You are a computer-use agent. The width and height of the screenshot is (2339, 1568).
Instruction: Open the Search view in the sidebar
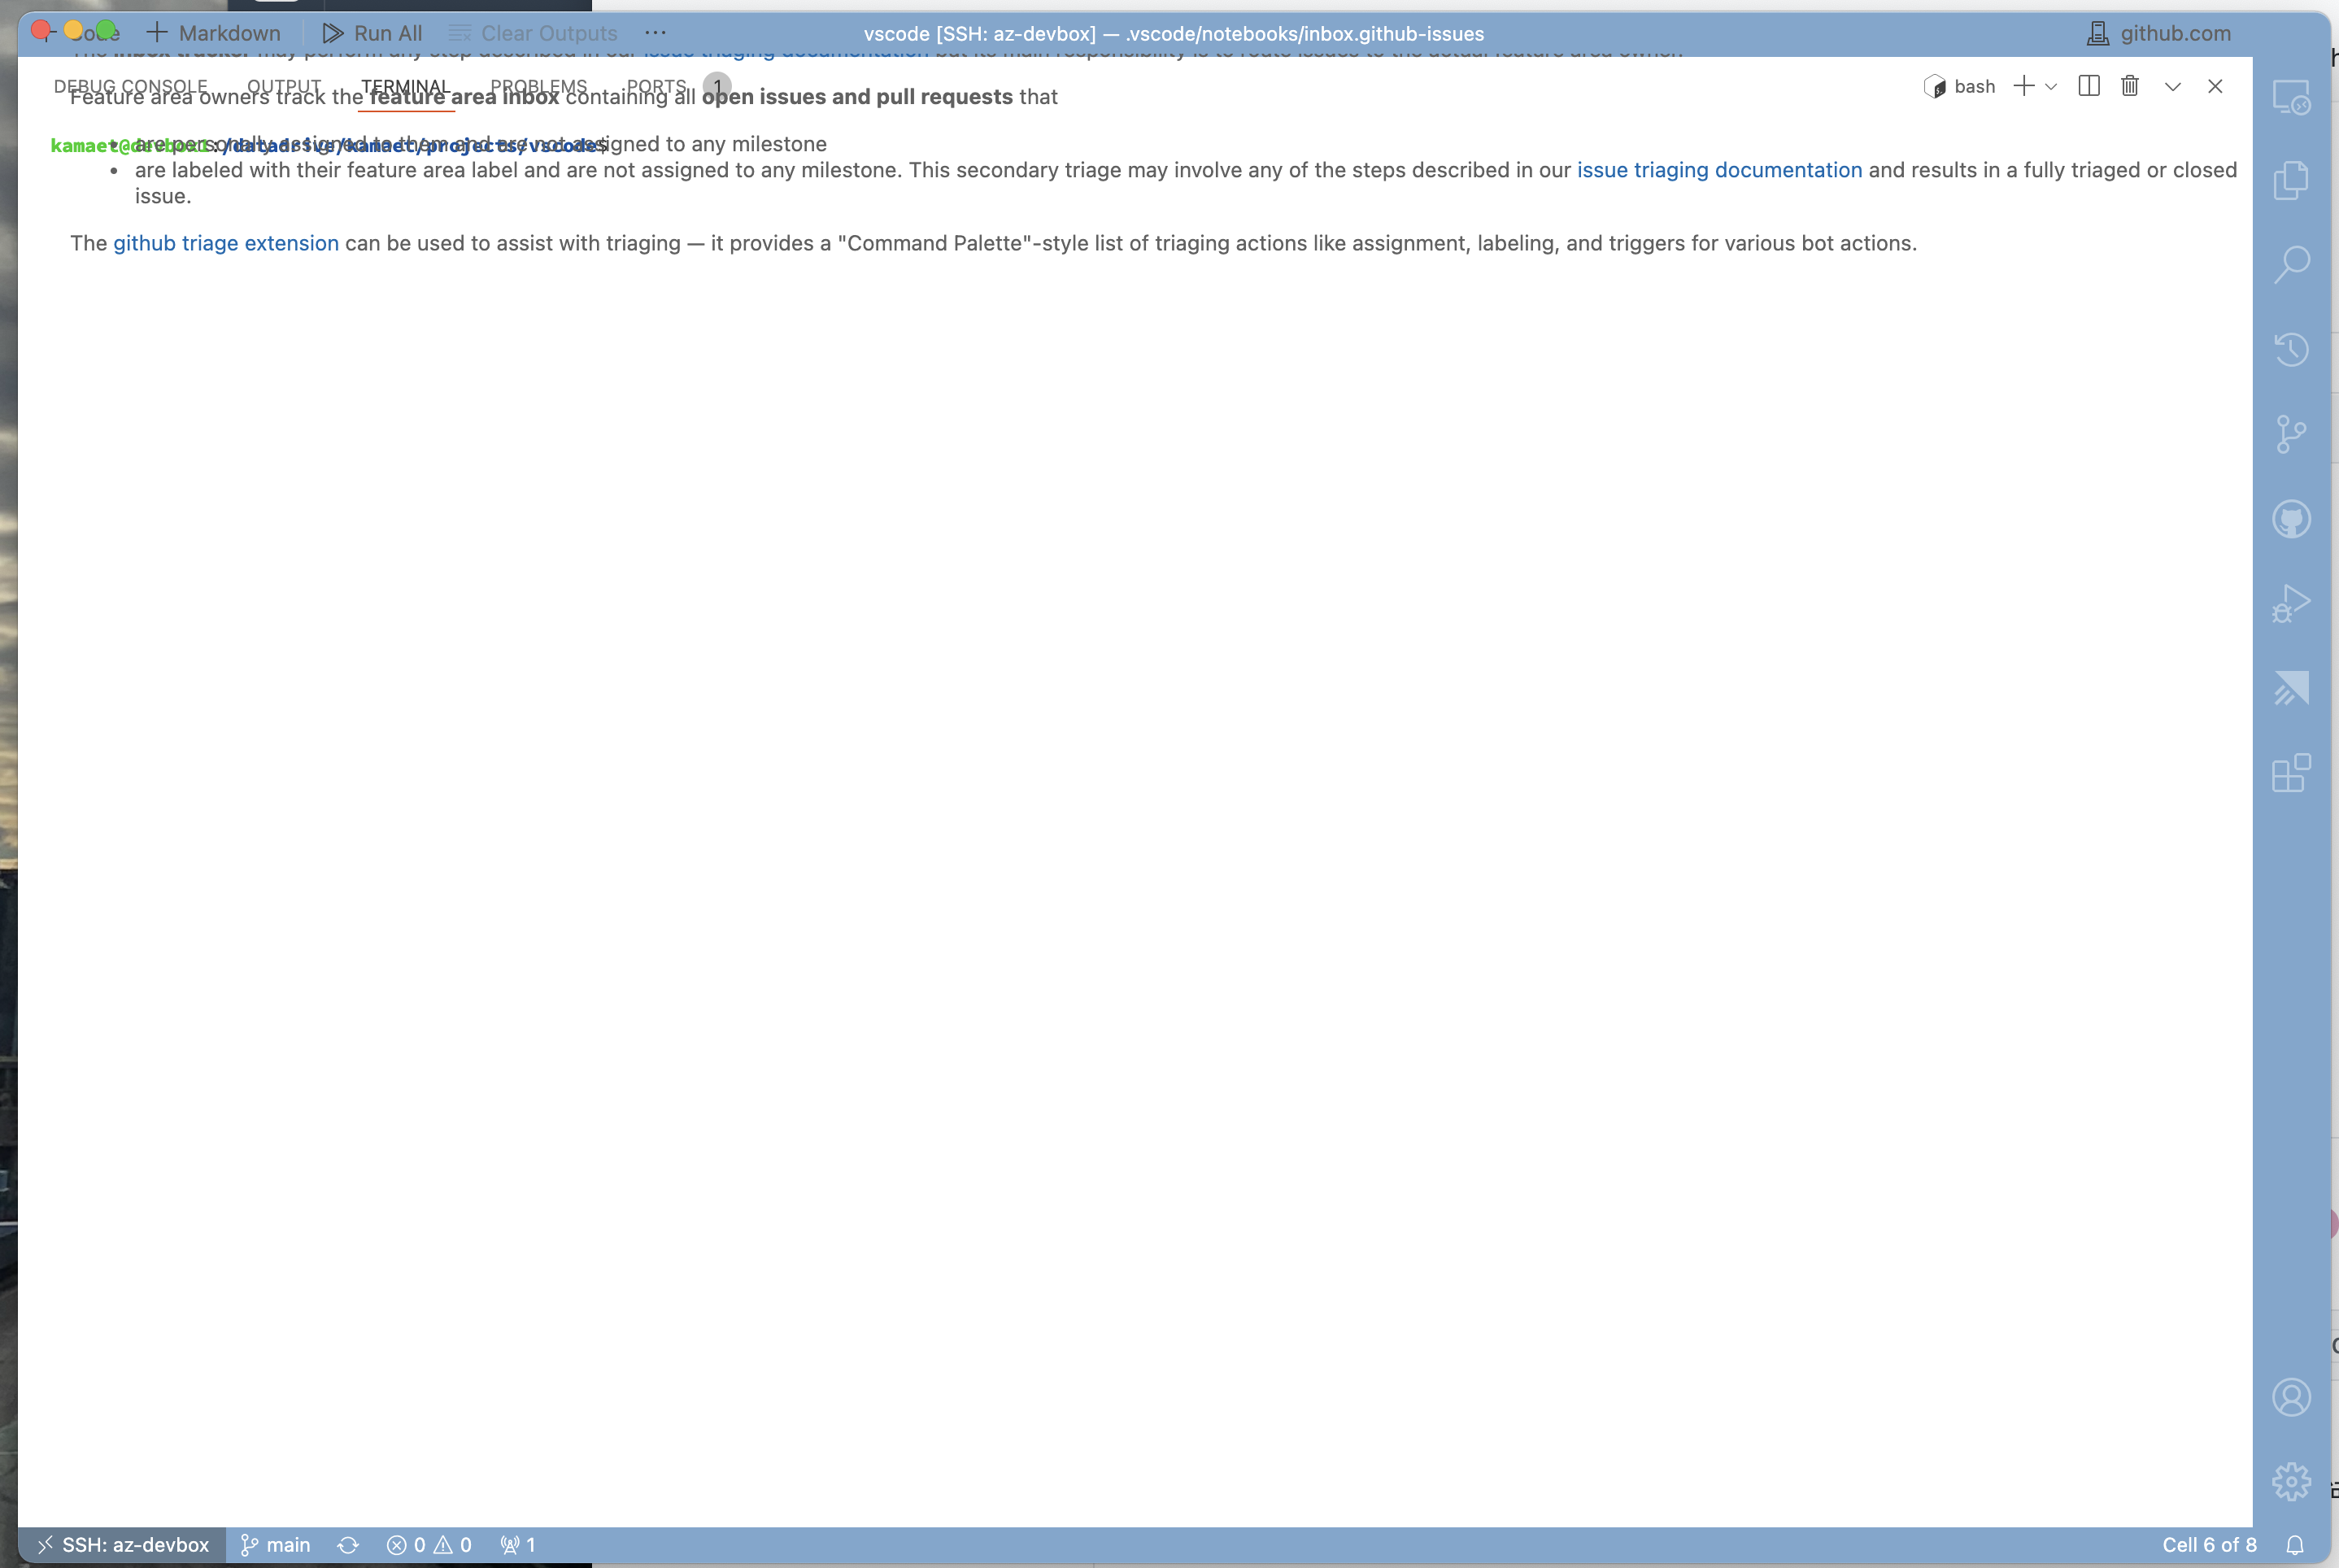2292,263
